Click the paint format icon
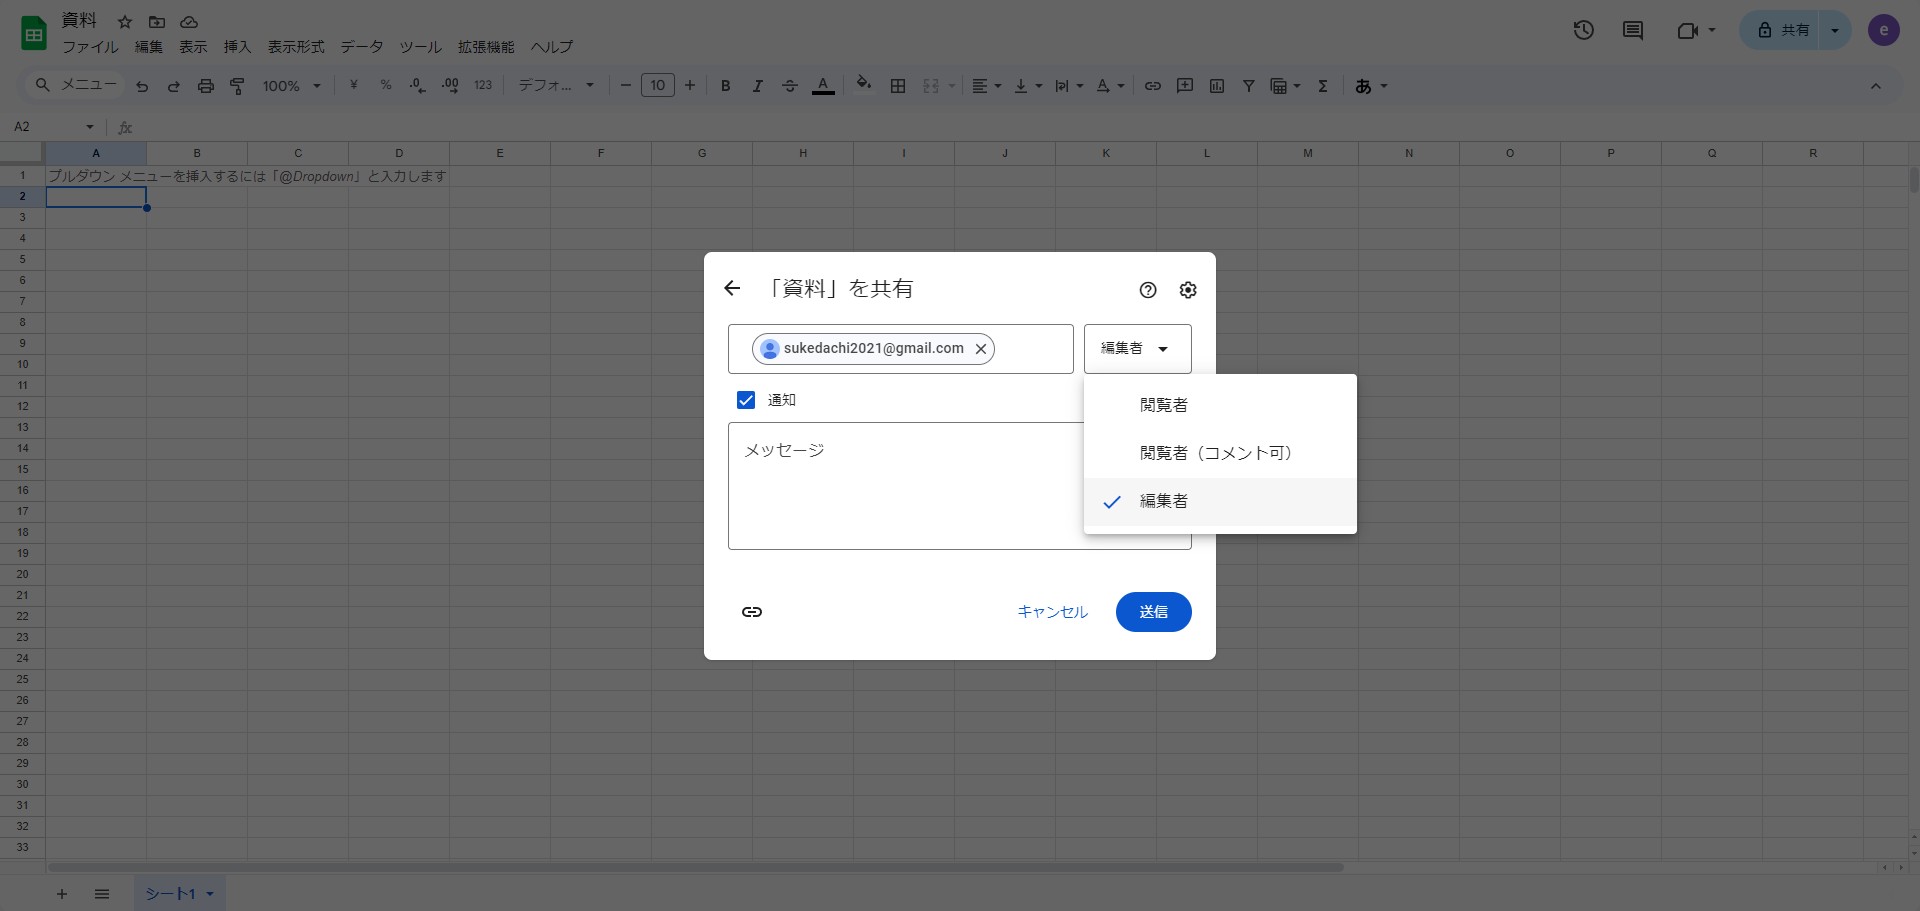This screenshot has height=911, width=1920. tap(238, 86)
